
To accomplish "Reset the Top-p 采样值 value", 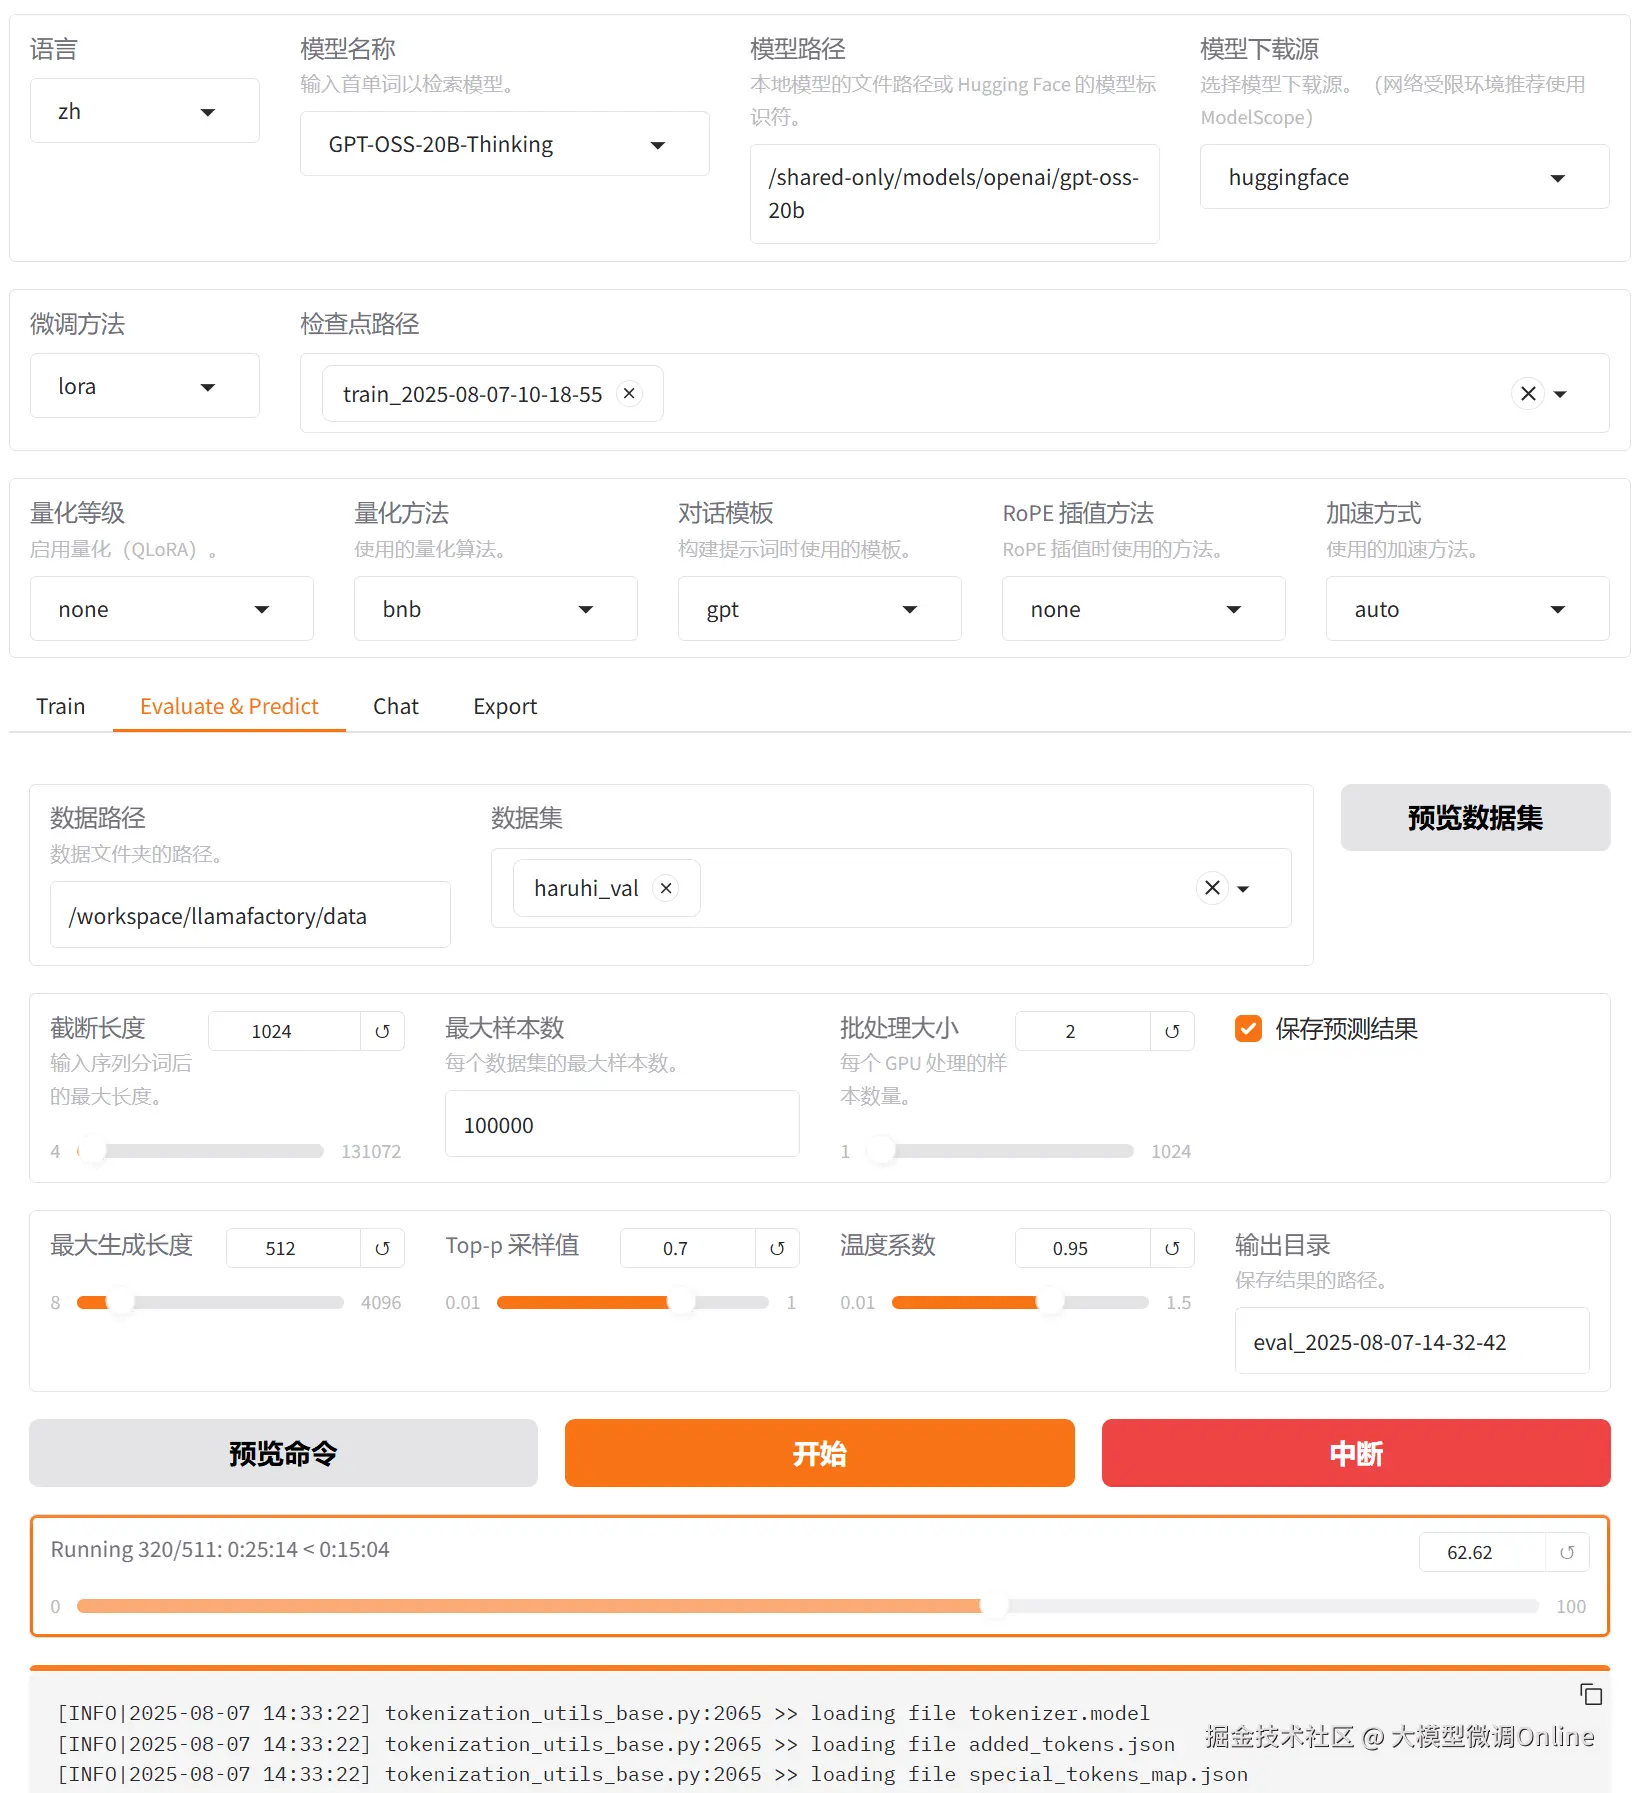I will (x=777, y=1248).
